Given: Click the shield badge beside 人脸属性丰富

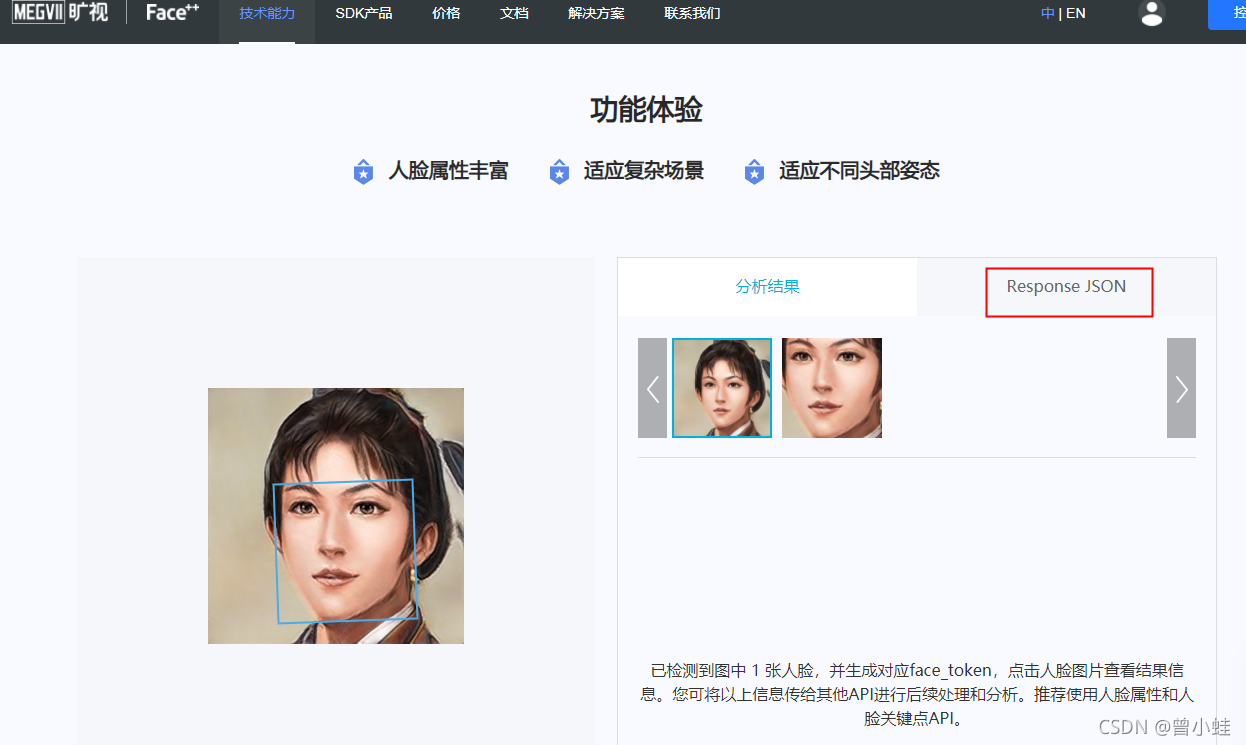Looking at the screenshot, I should coord(363,171).
